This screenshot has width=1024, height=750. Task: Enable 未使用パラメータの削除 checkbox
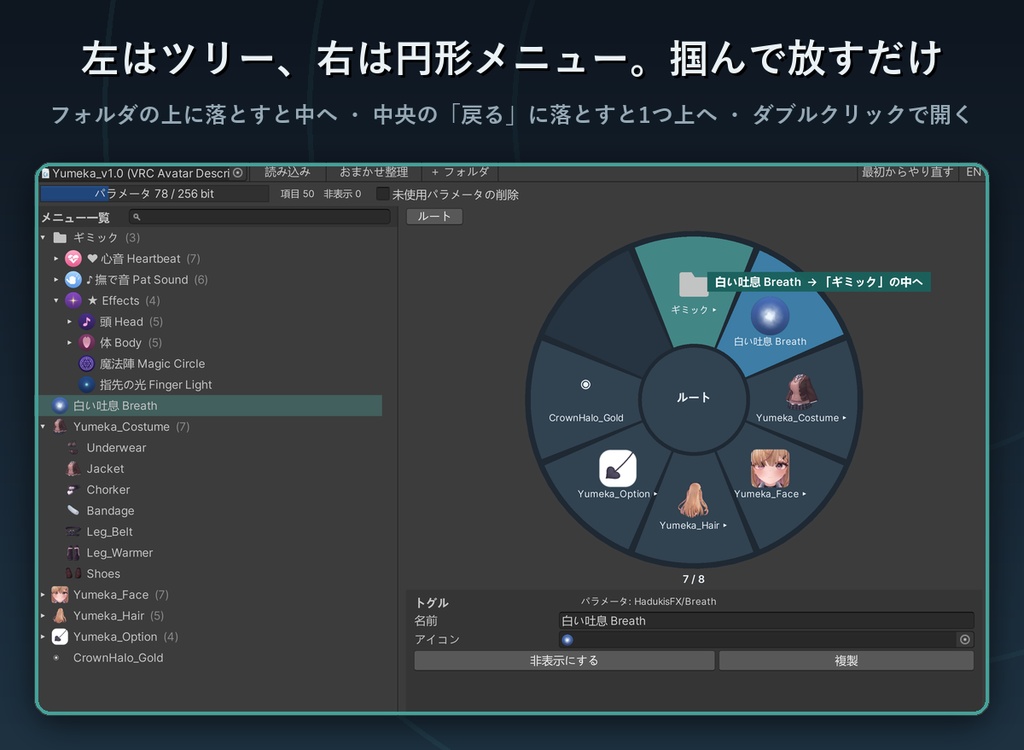383,194
